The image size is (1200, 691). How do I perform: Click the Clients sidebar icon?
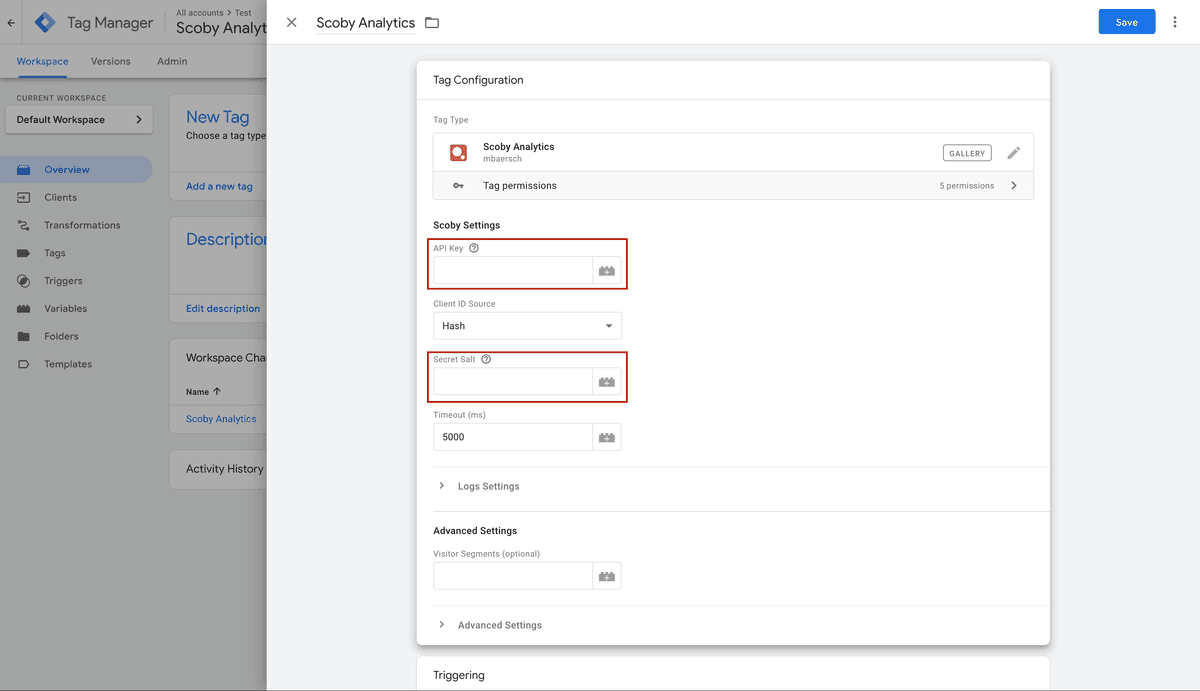23,198
